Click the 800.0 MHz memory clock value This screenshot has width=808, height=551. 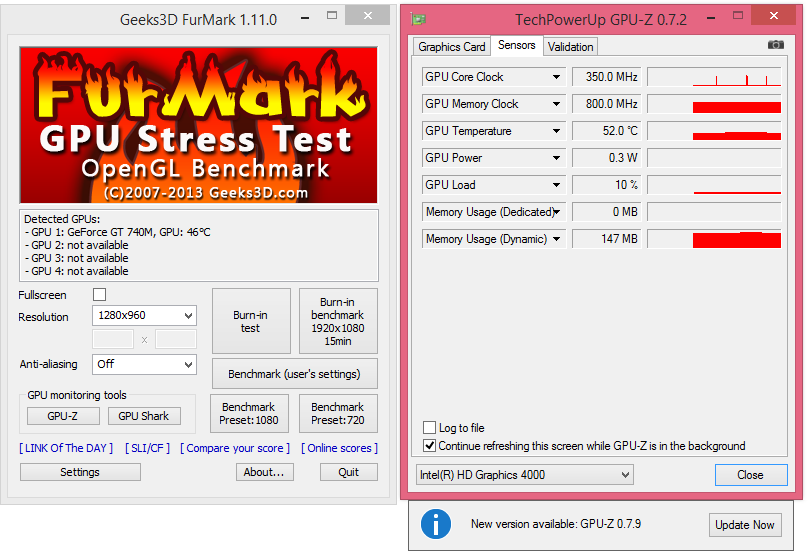[607, 104]
